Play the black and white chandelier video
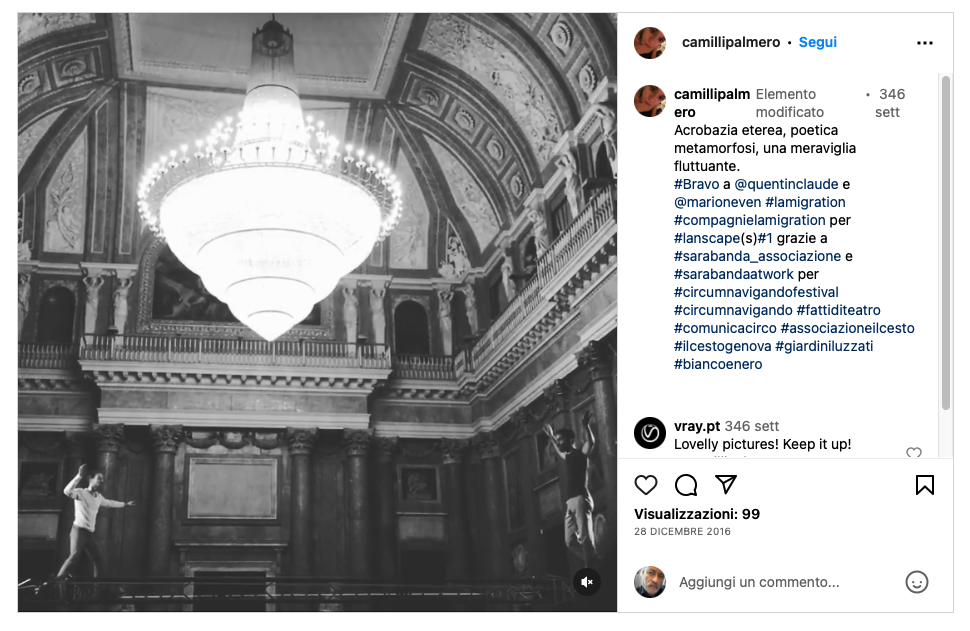Viewport: 970px width, 631px height. click(317, 312)
